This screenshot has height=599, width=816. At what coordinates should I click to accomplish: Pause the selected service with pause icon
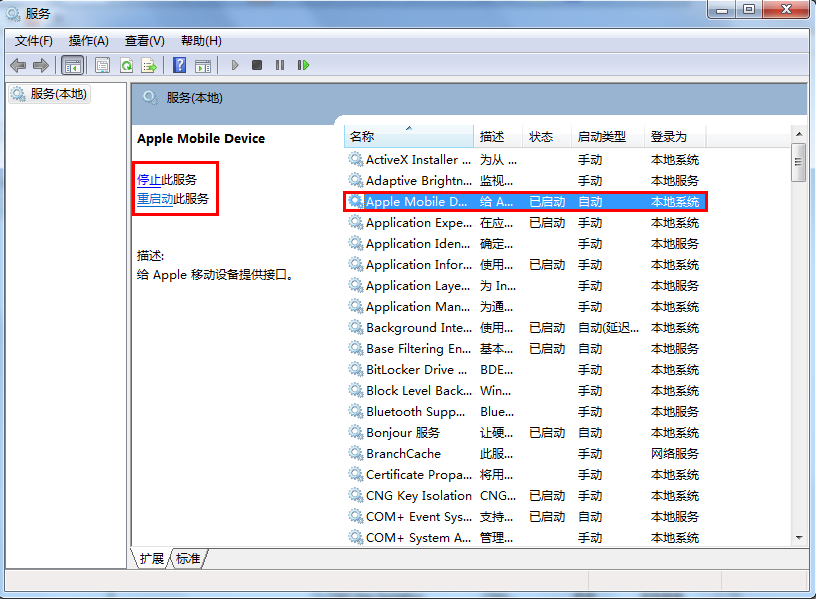(x=279, y=65)
